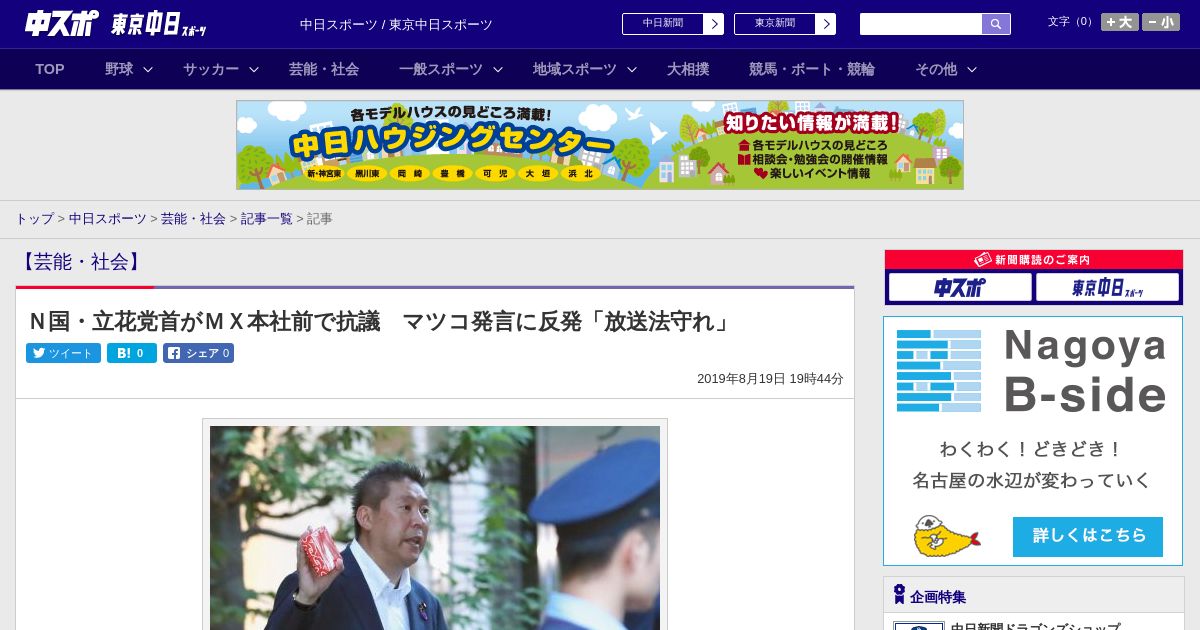Go to 芸能・社会 breadcrumb link
The width and height of the screenshot is (1200, 630).
[193, 218]
